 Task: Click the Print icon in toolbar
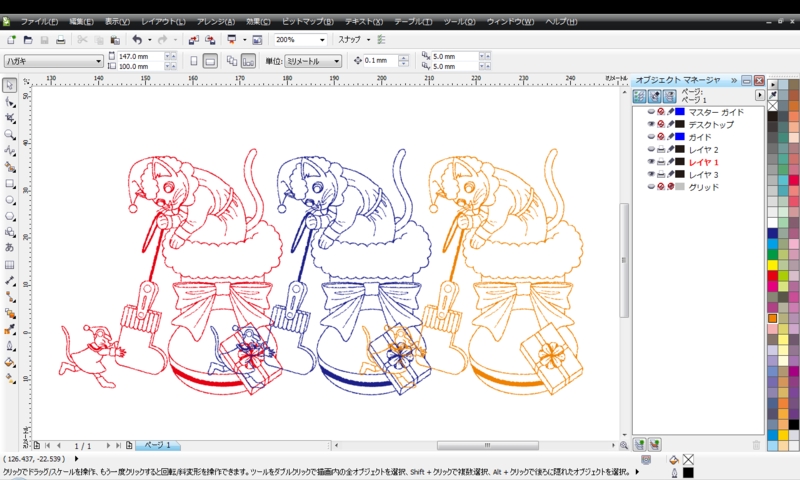pos(60,40)
